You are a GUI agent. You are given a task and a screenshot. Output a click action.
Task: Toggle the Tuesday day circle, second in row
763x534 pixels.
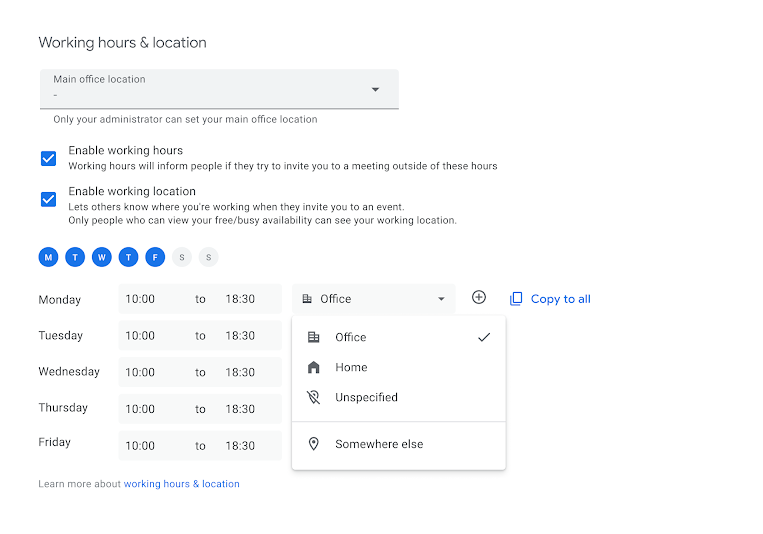coord(75,257)
